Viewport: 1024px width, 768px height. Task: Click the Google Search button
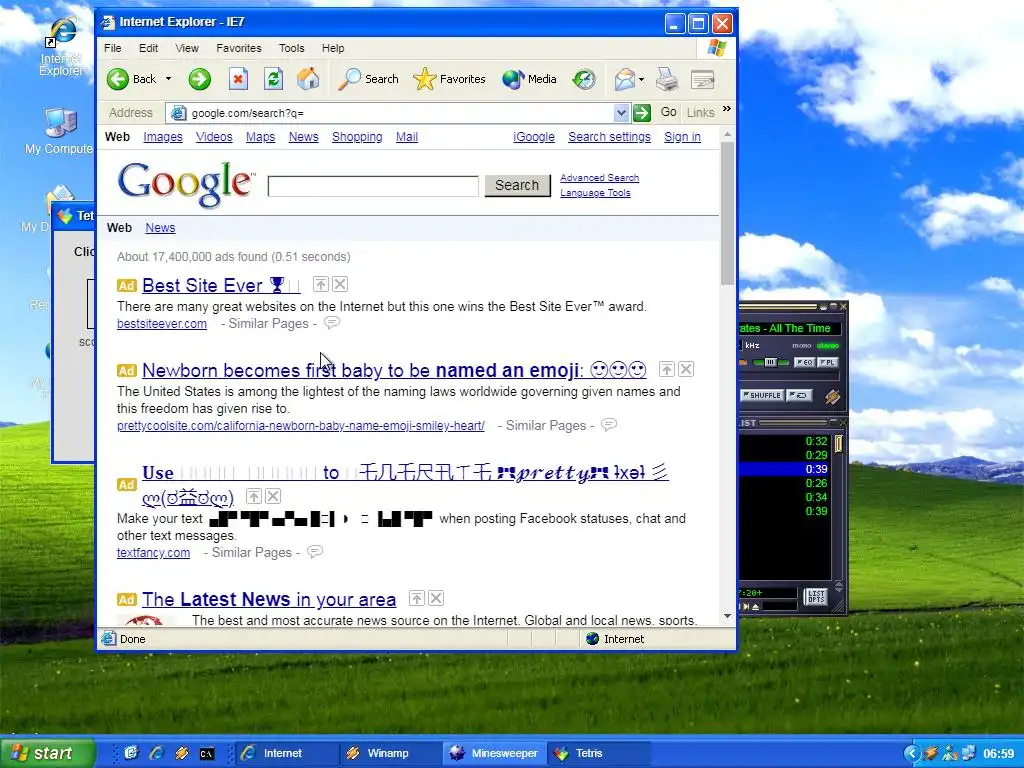point(517,185)
